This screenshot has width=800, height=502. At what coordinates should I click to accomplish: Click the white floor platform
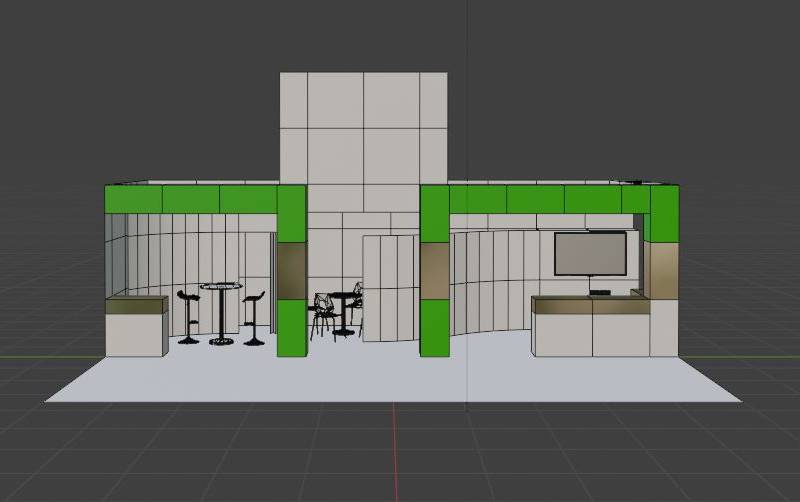(390, 378)
